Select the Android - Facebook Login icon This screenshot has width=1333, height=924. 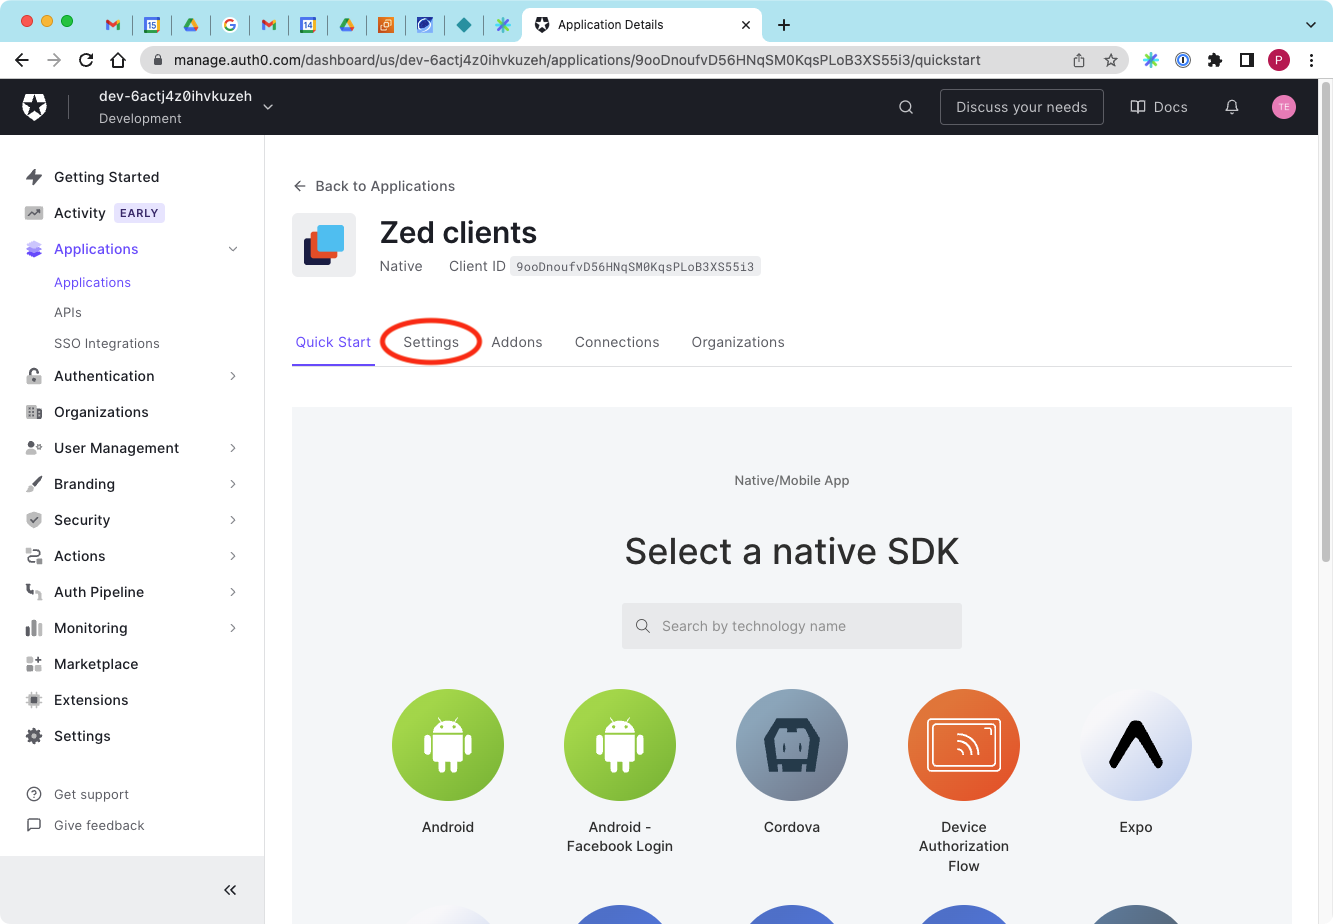pos(620,745)
